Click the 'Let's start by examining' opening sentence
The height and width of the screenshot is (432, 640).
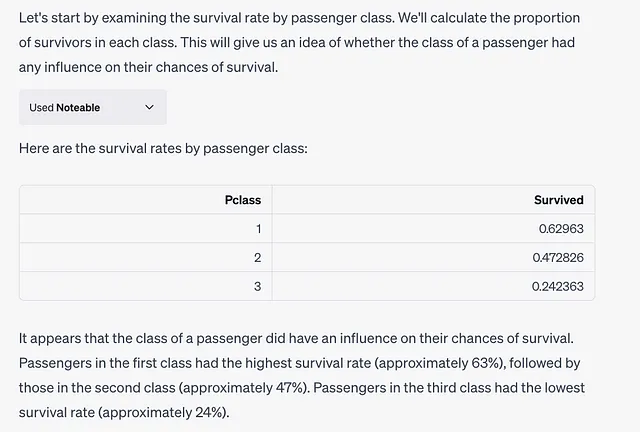tap(207, 18)
